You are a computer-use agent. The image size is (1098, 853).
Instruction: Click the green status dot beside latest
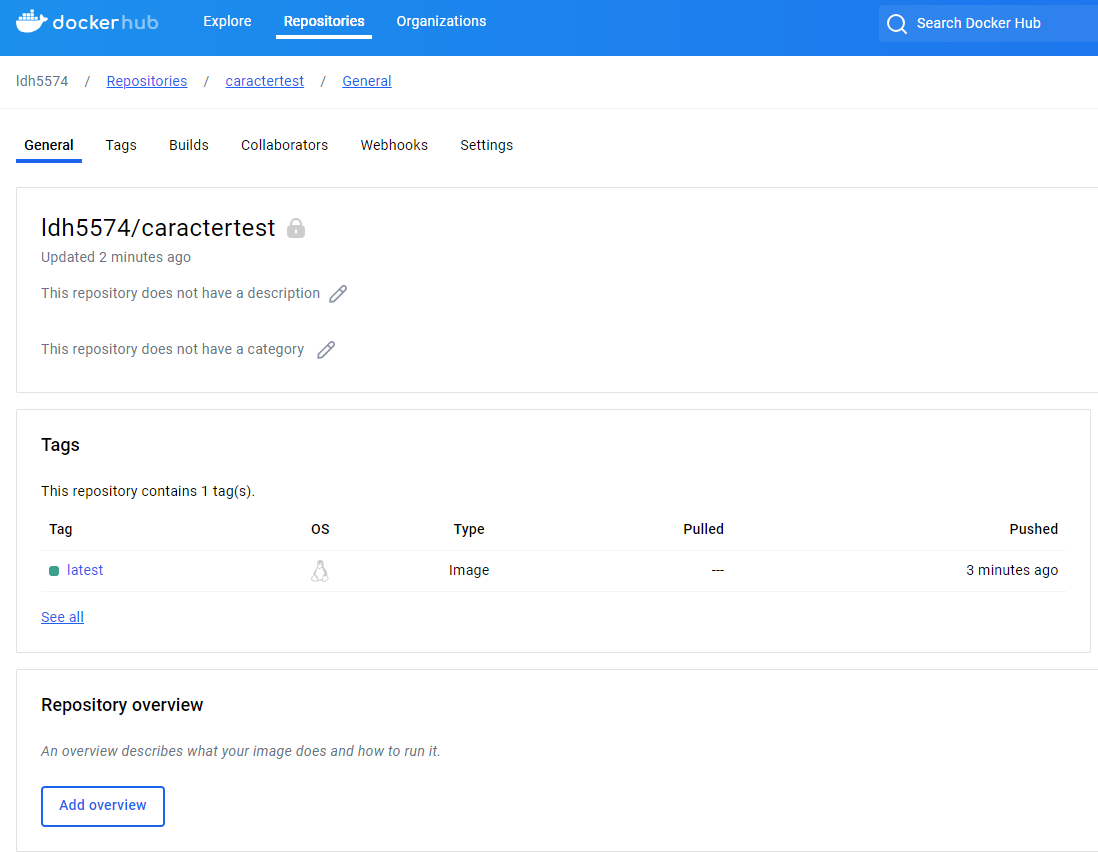(54, 571)
